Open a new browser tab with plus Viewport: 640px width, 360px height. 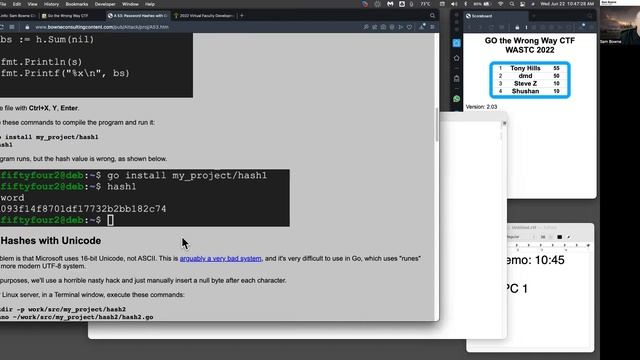click(x=242, y=16)
